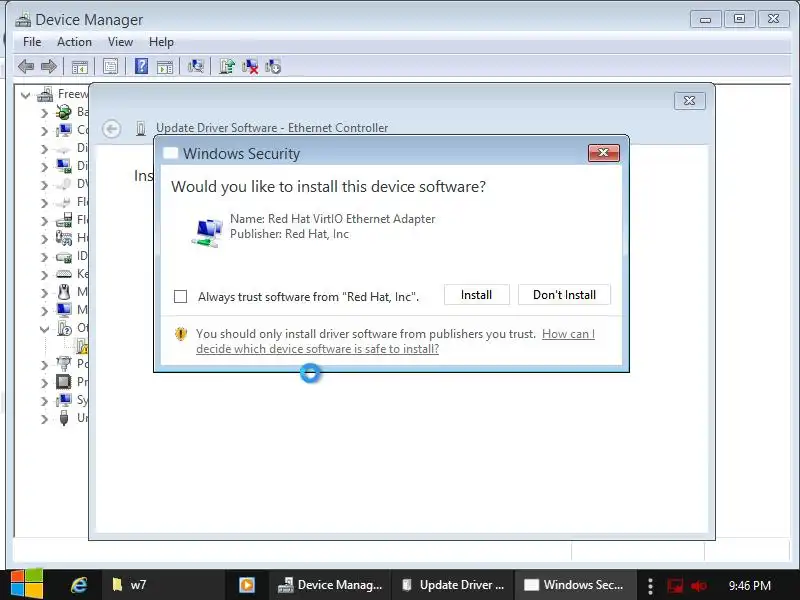The height and width of the screenshot is (600, 800).
Task: Click the Publisher: Red Hat, Inc text
Action: pyautogui.click(x=289, y=234)
